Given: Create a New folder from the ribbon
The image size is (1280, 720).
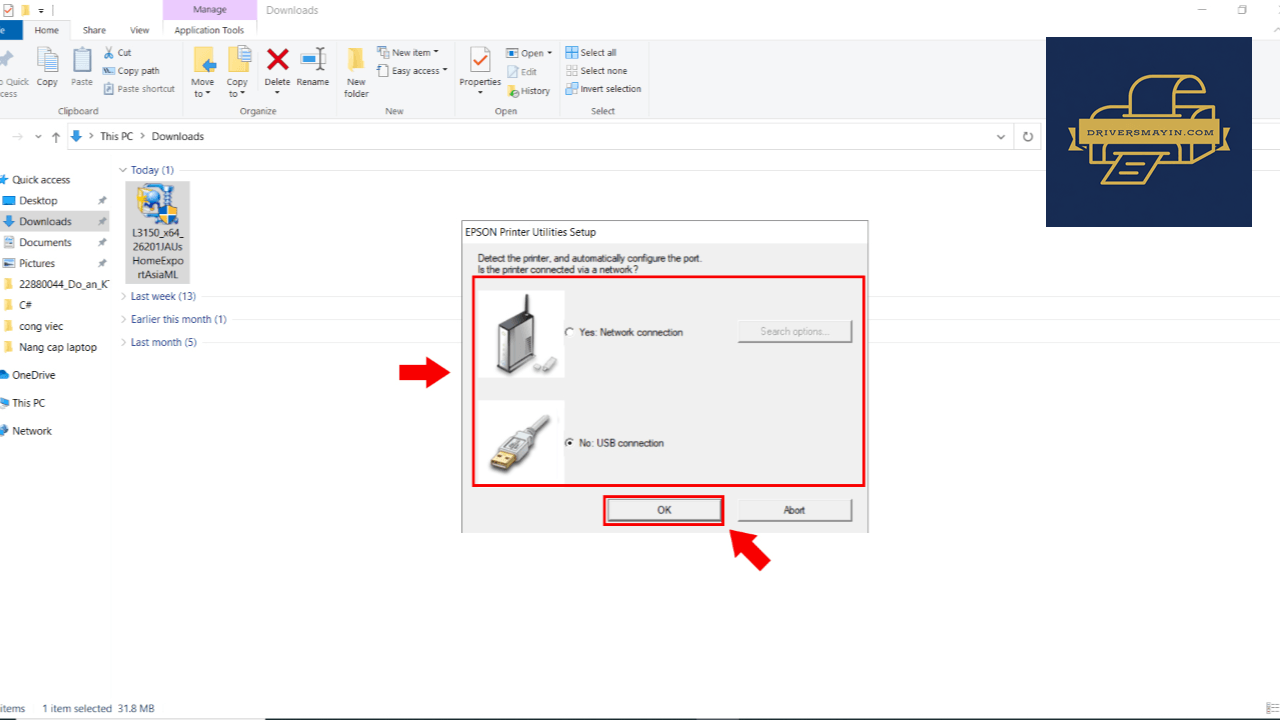Looking at the screenshot, I should (356, 72).
